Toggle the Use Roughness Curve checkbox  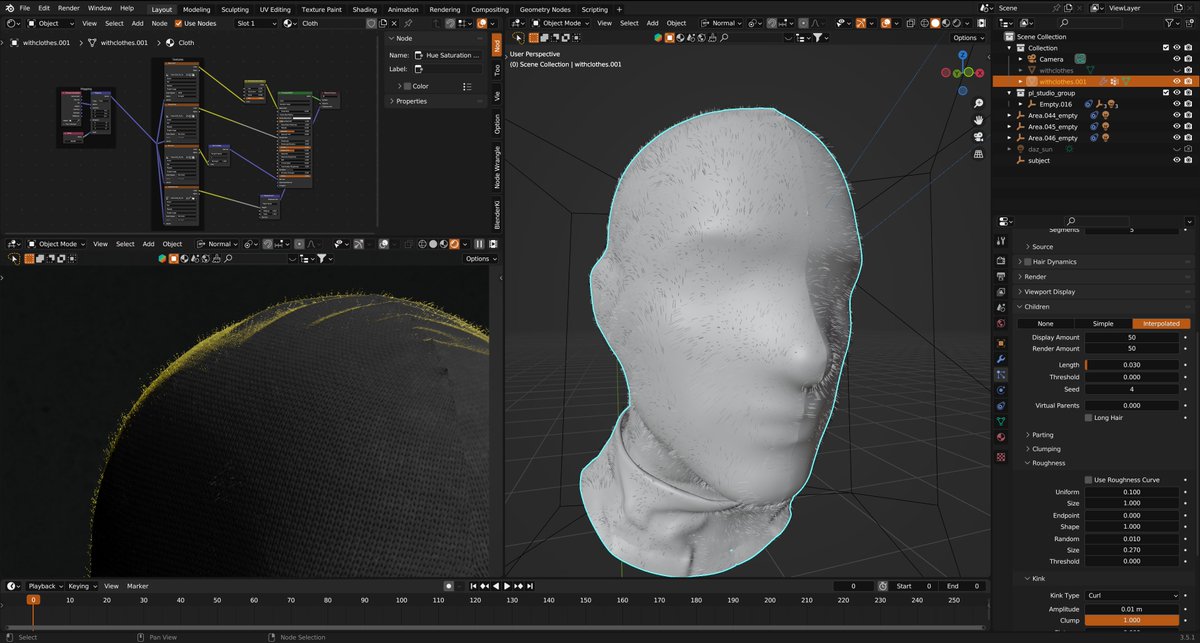[x=1089, y=480]
